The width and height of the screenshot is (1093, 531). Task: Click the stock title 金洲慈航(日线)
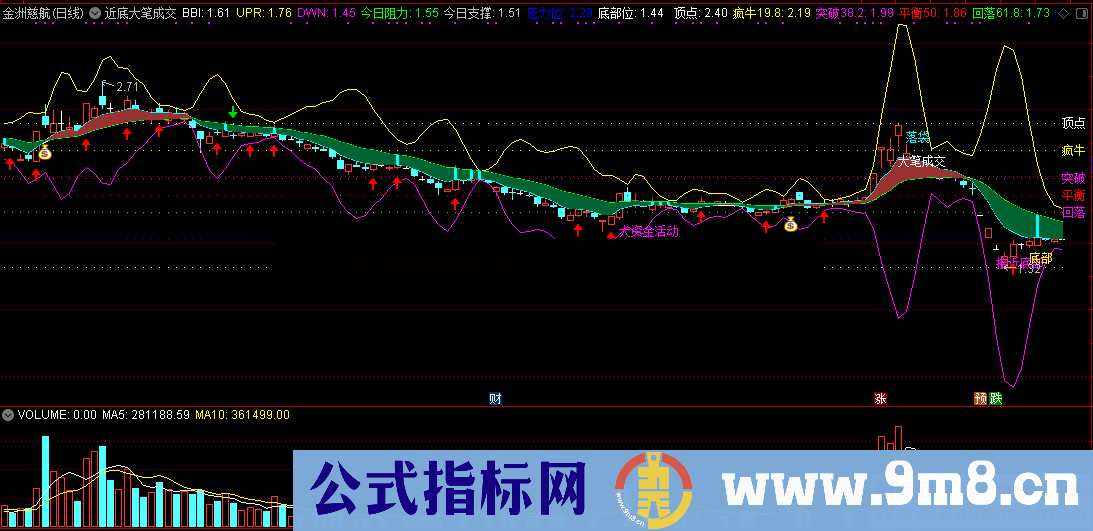[x=43, y=13]
